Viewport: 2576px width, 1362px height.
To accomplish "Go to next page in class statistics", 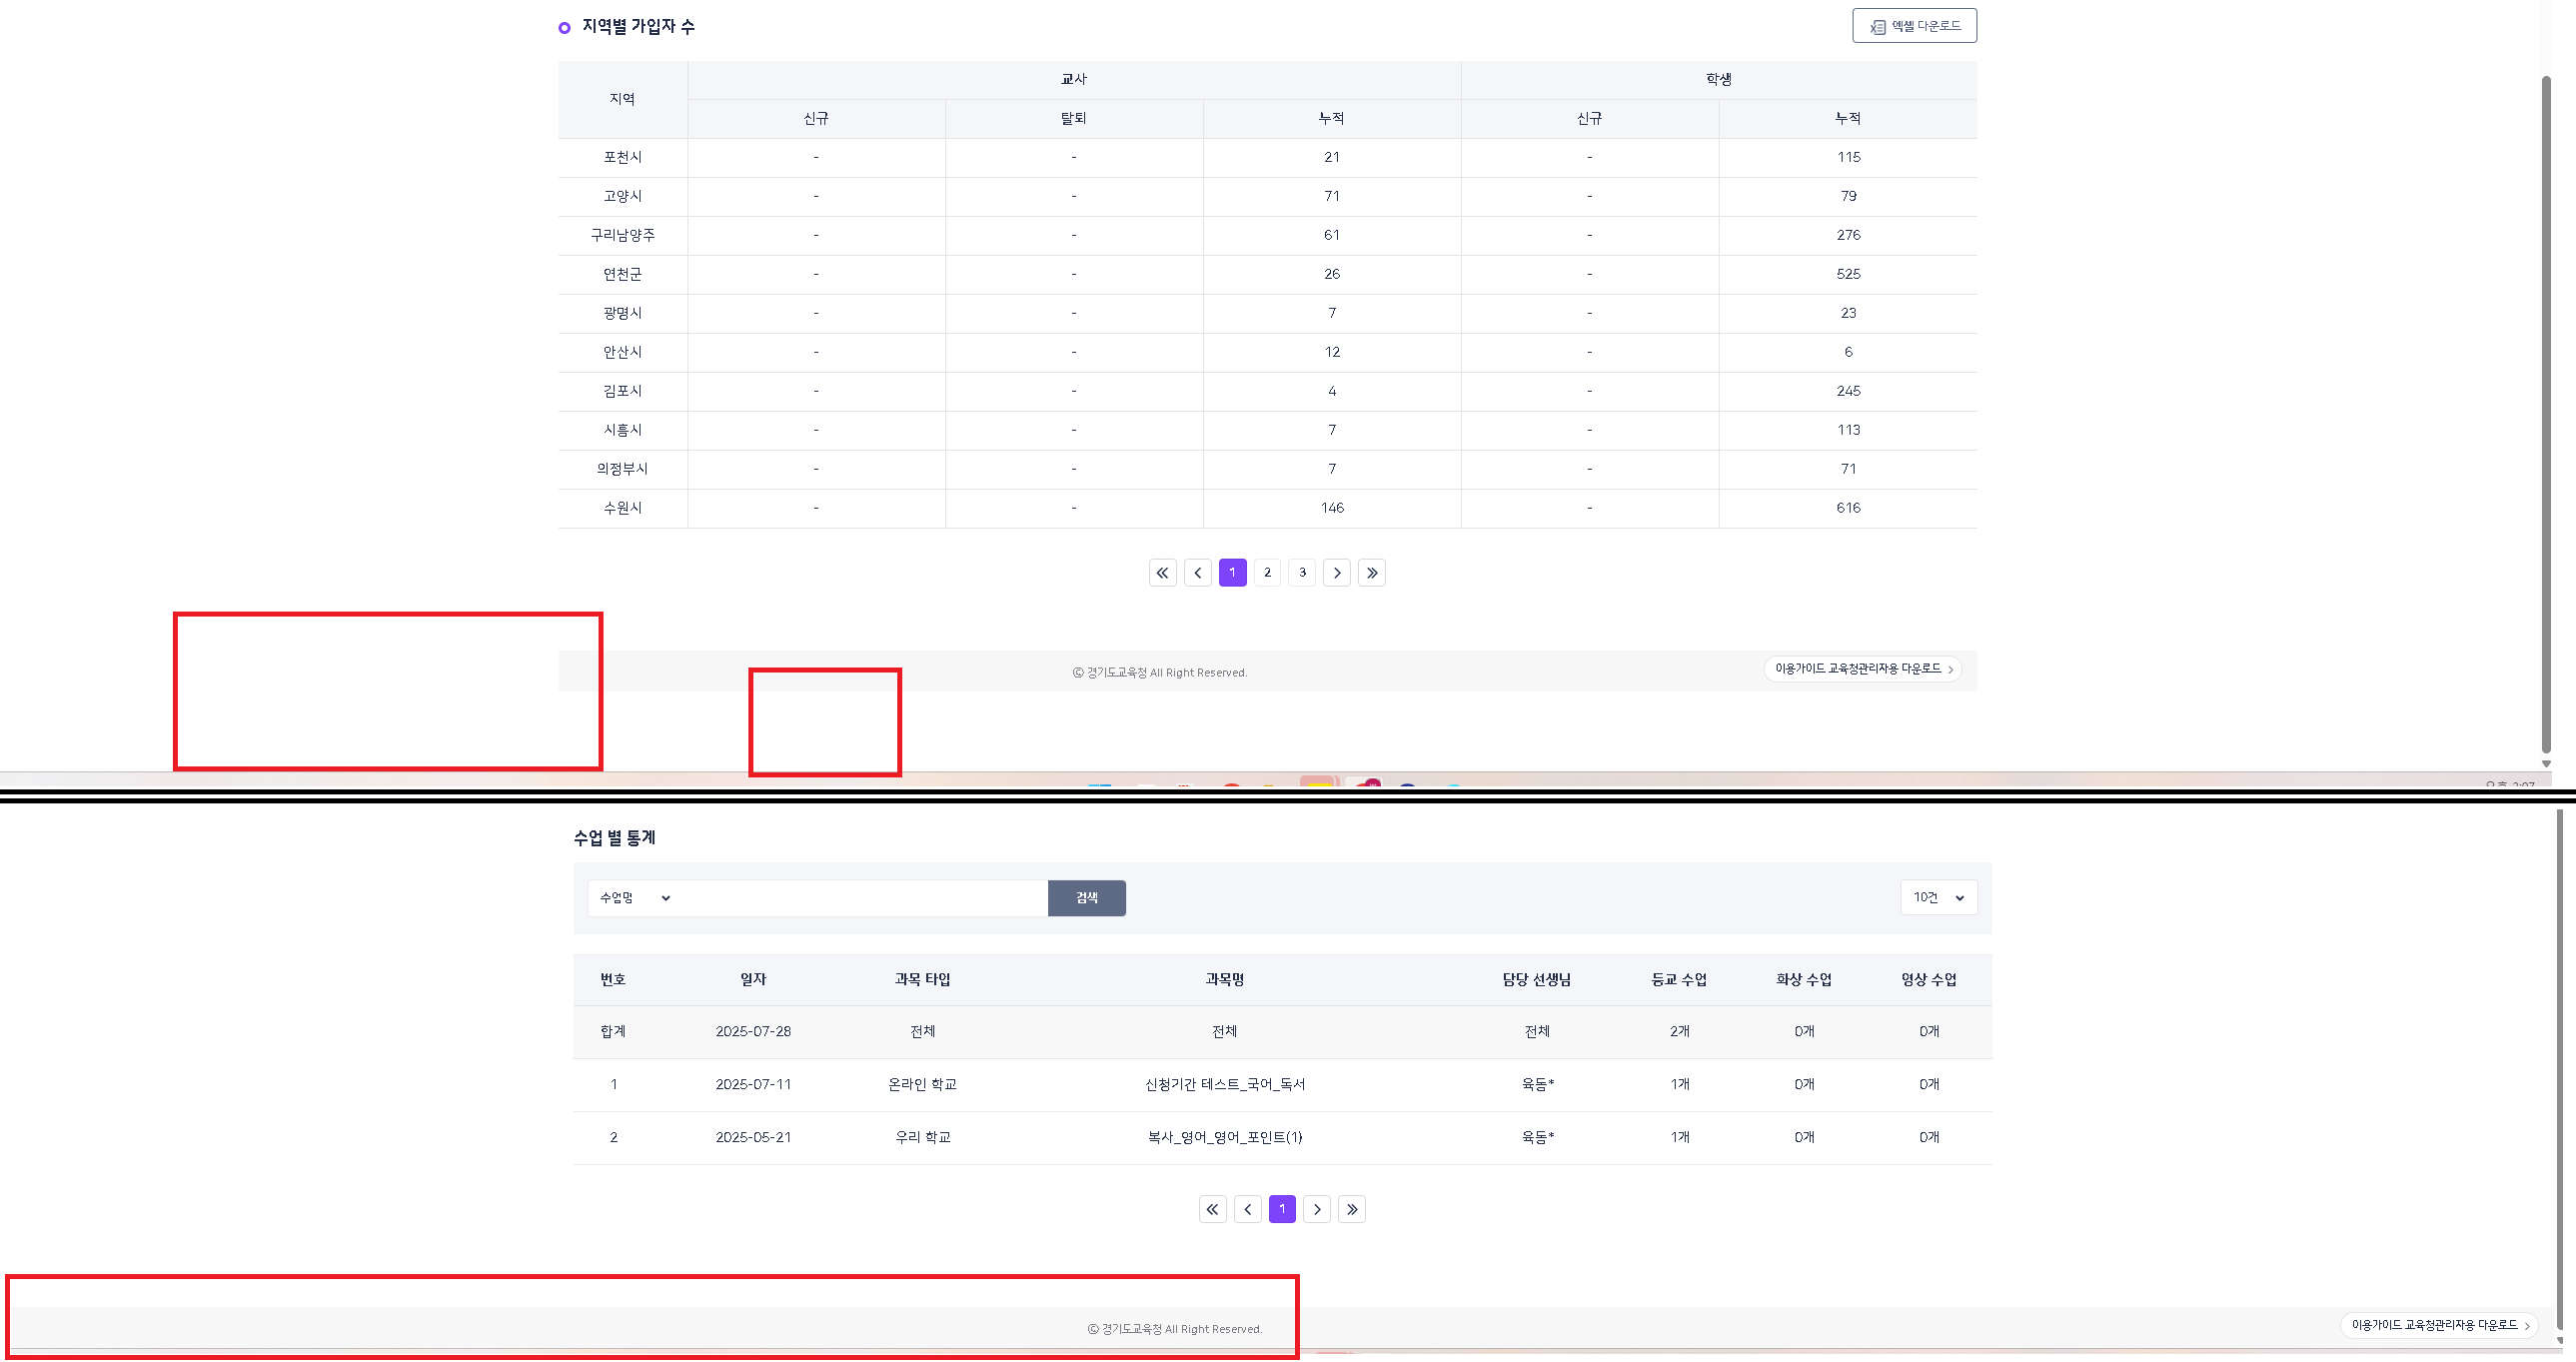I will click(x=1316, y=1210).
